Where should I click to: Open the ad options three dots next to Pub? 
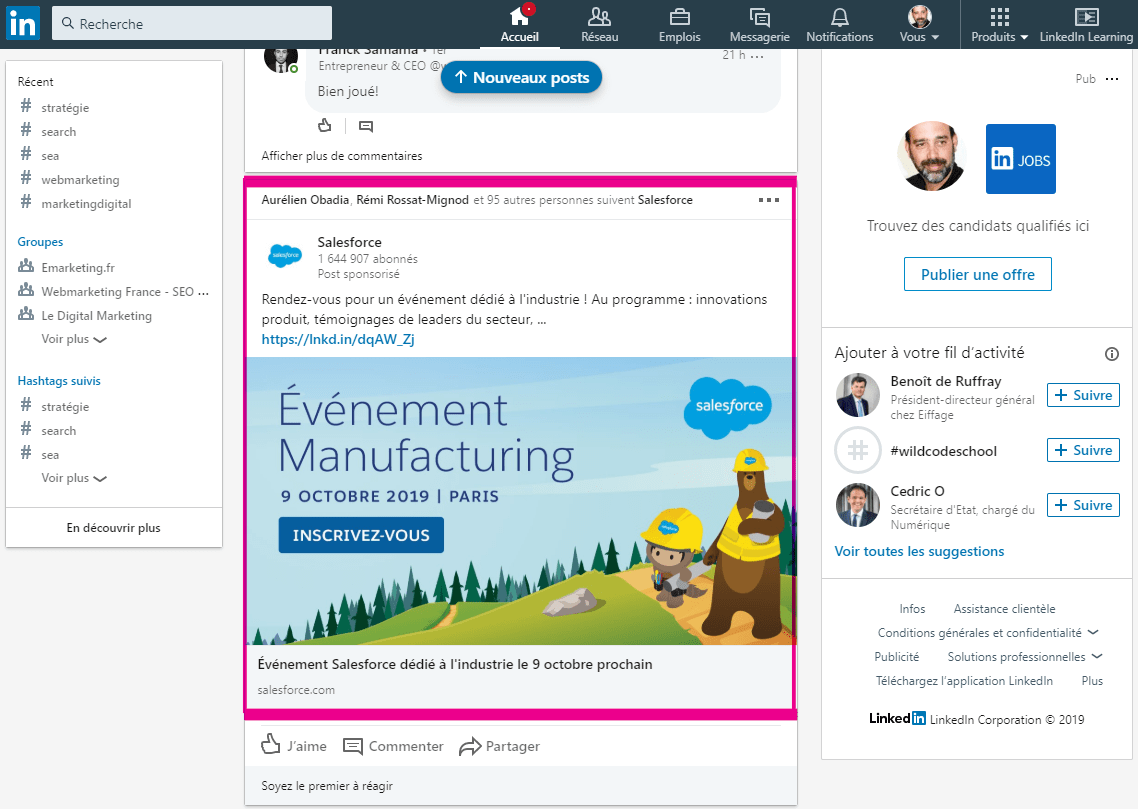click(1111, 79)
